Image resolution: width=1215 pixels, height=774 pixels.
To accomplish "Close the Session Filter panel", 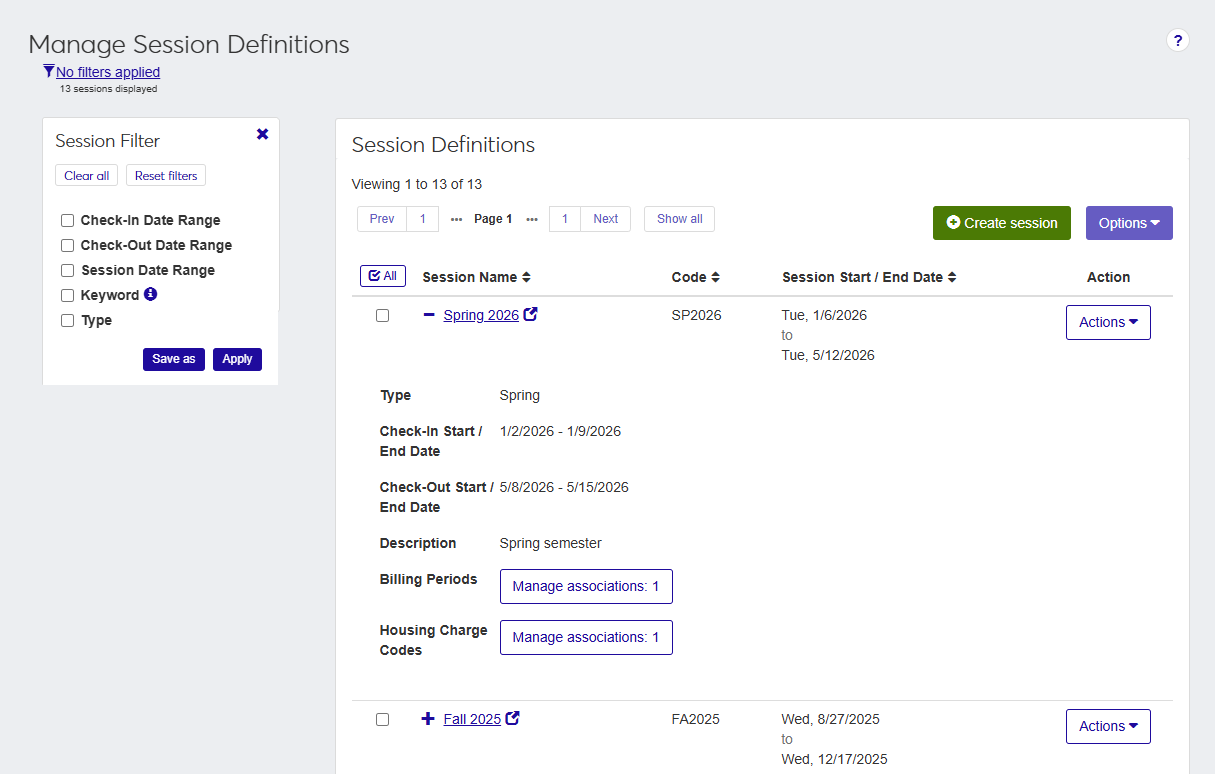I will click(262, 133).
